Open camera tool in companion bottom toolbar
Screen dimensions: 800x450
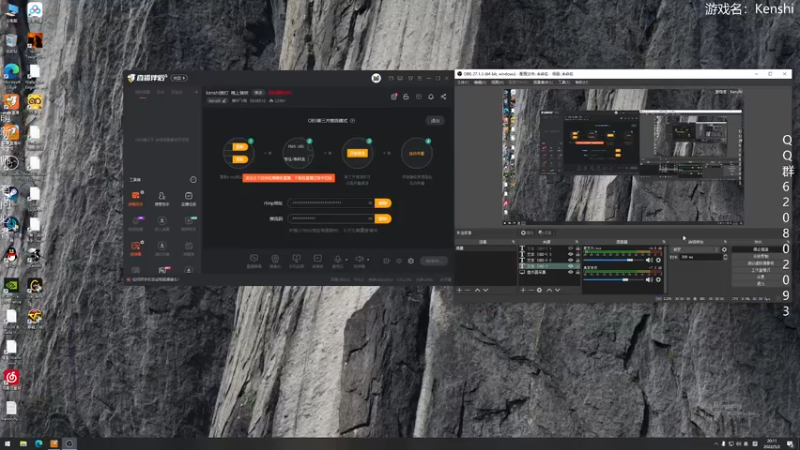pos(275,260)
